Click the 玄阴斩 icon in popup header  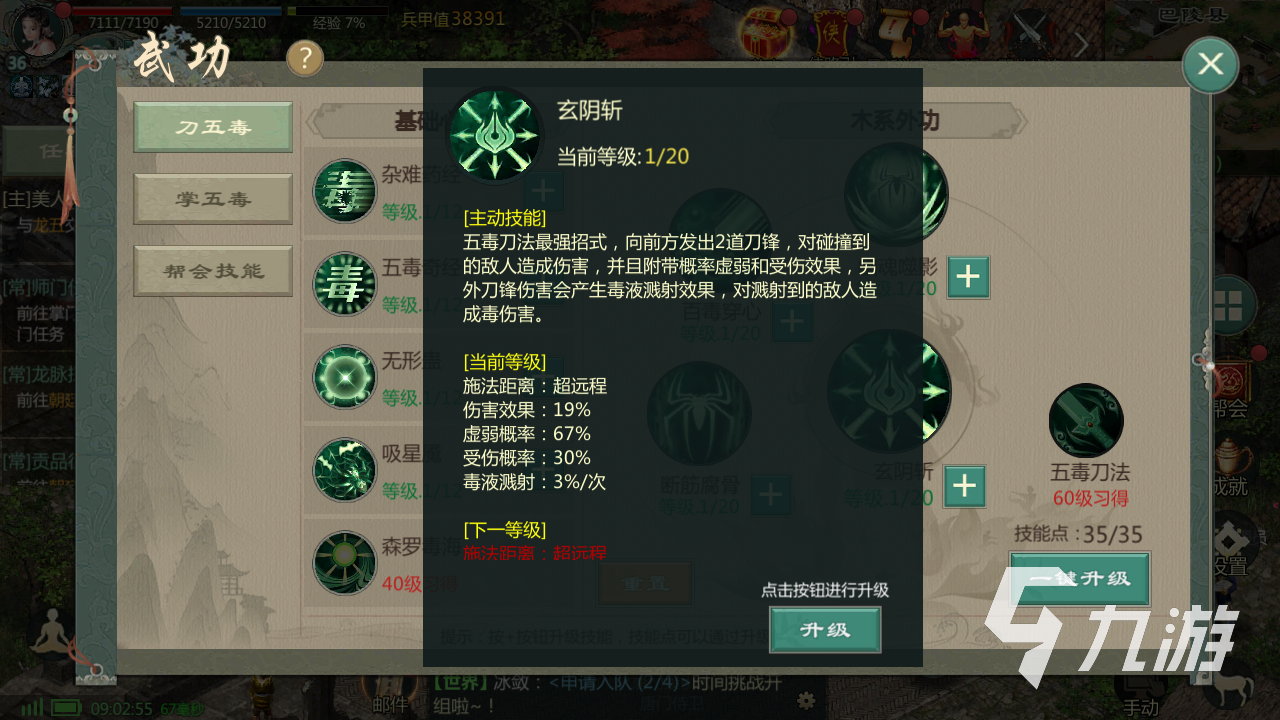coord(495,135)
